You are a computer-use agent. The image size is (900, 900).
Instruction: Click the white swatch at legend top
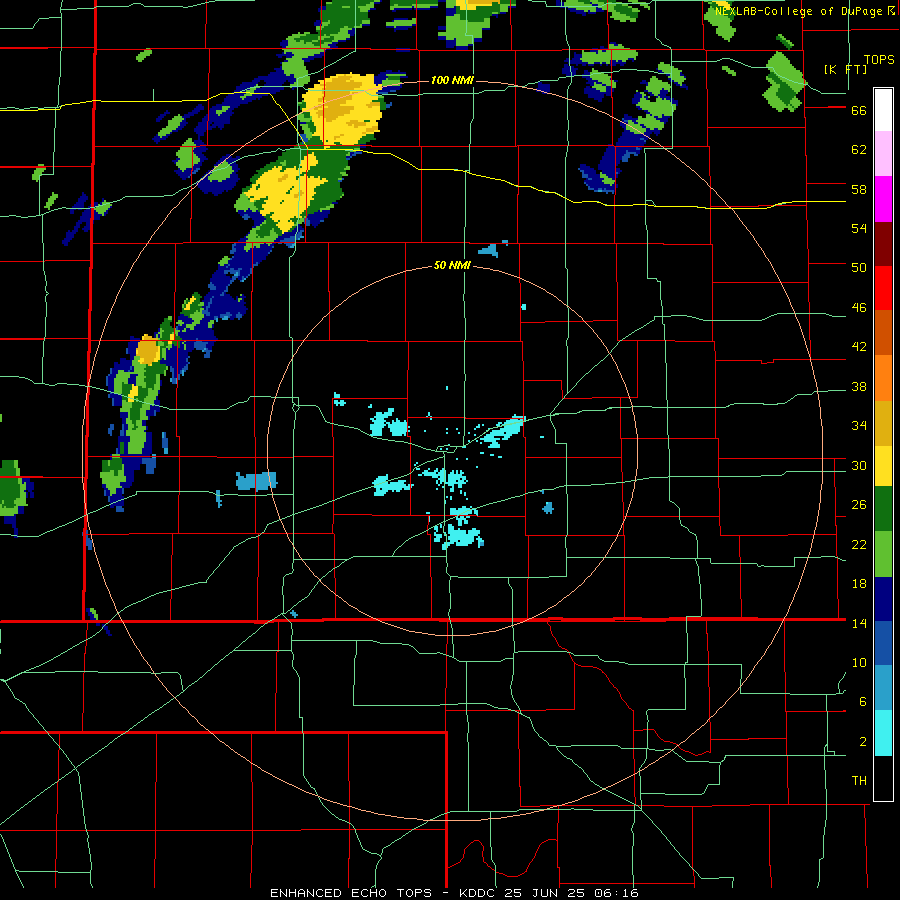883,110
